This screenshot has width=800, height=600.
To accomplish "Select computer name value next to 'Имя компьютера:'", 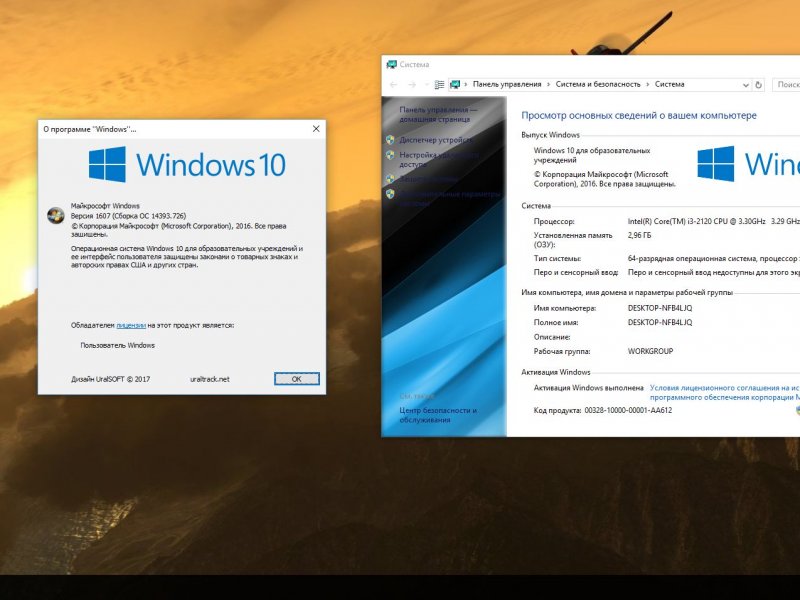I will pyautogui.click(x=660, y=308).
